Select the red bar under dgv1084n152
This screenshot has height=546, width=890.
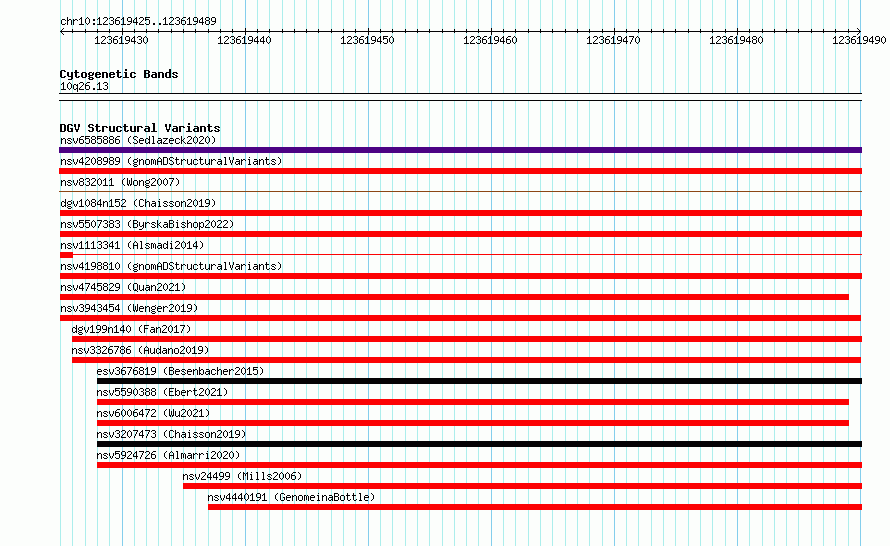point(460,213)
